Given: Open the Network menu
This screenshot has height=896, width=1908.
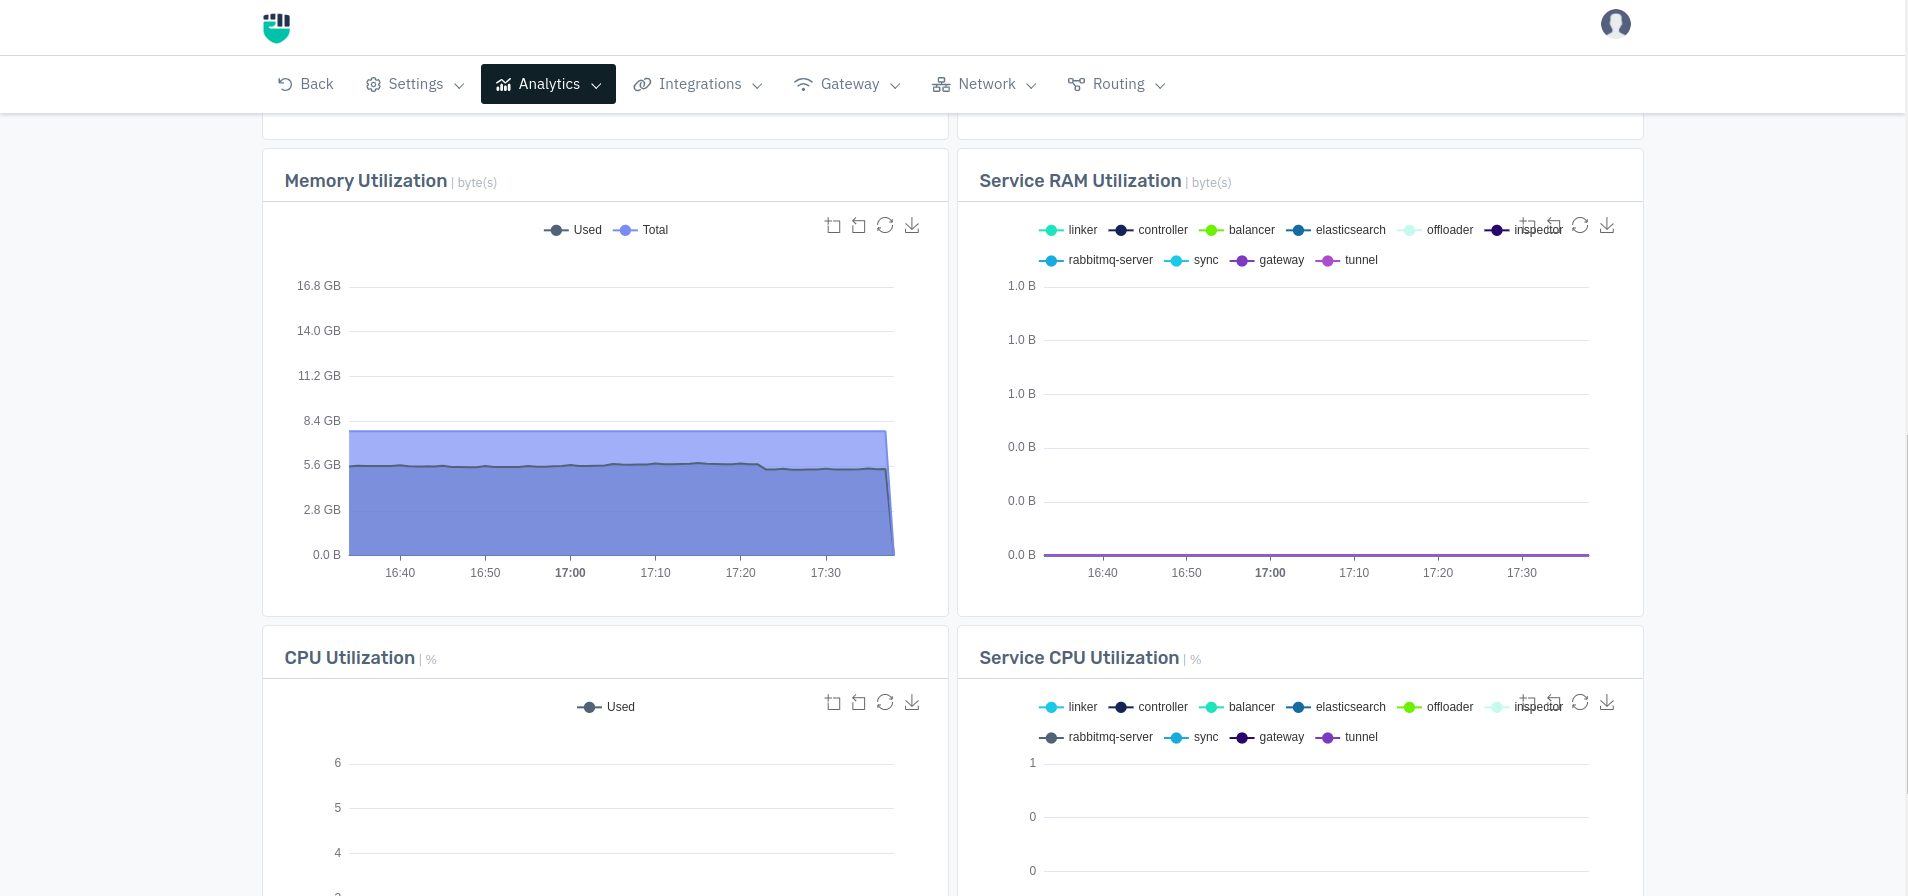Looking at the screenshot, I should (985, 84).
